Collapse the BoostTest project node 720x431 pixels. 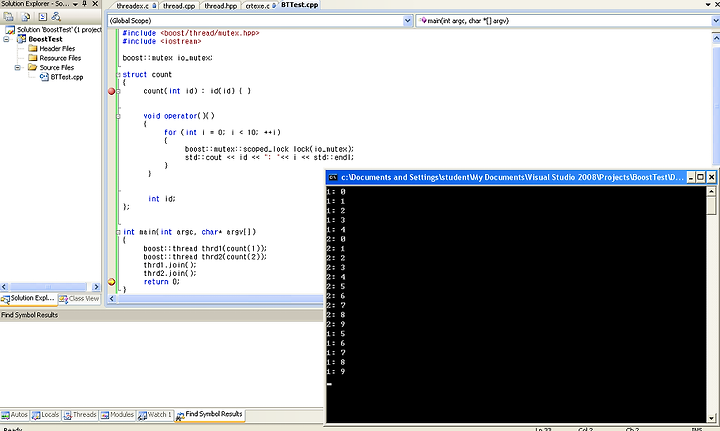click(x=6, y=39)
